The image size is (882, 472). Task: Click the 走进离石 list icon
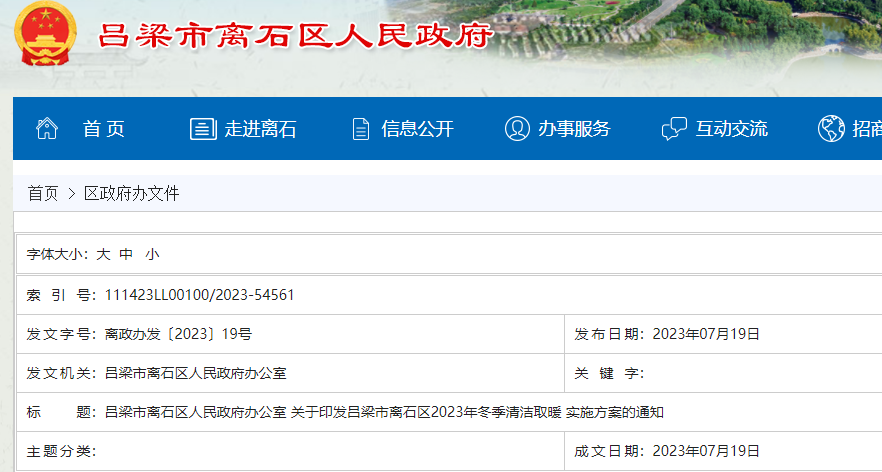[203, 129]
